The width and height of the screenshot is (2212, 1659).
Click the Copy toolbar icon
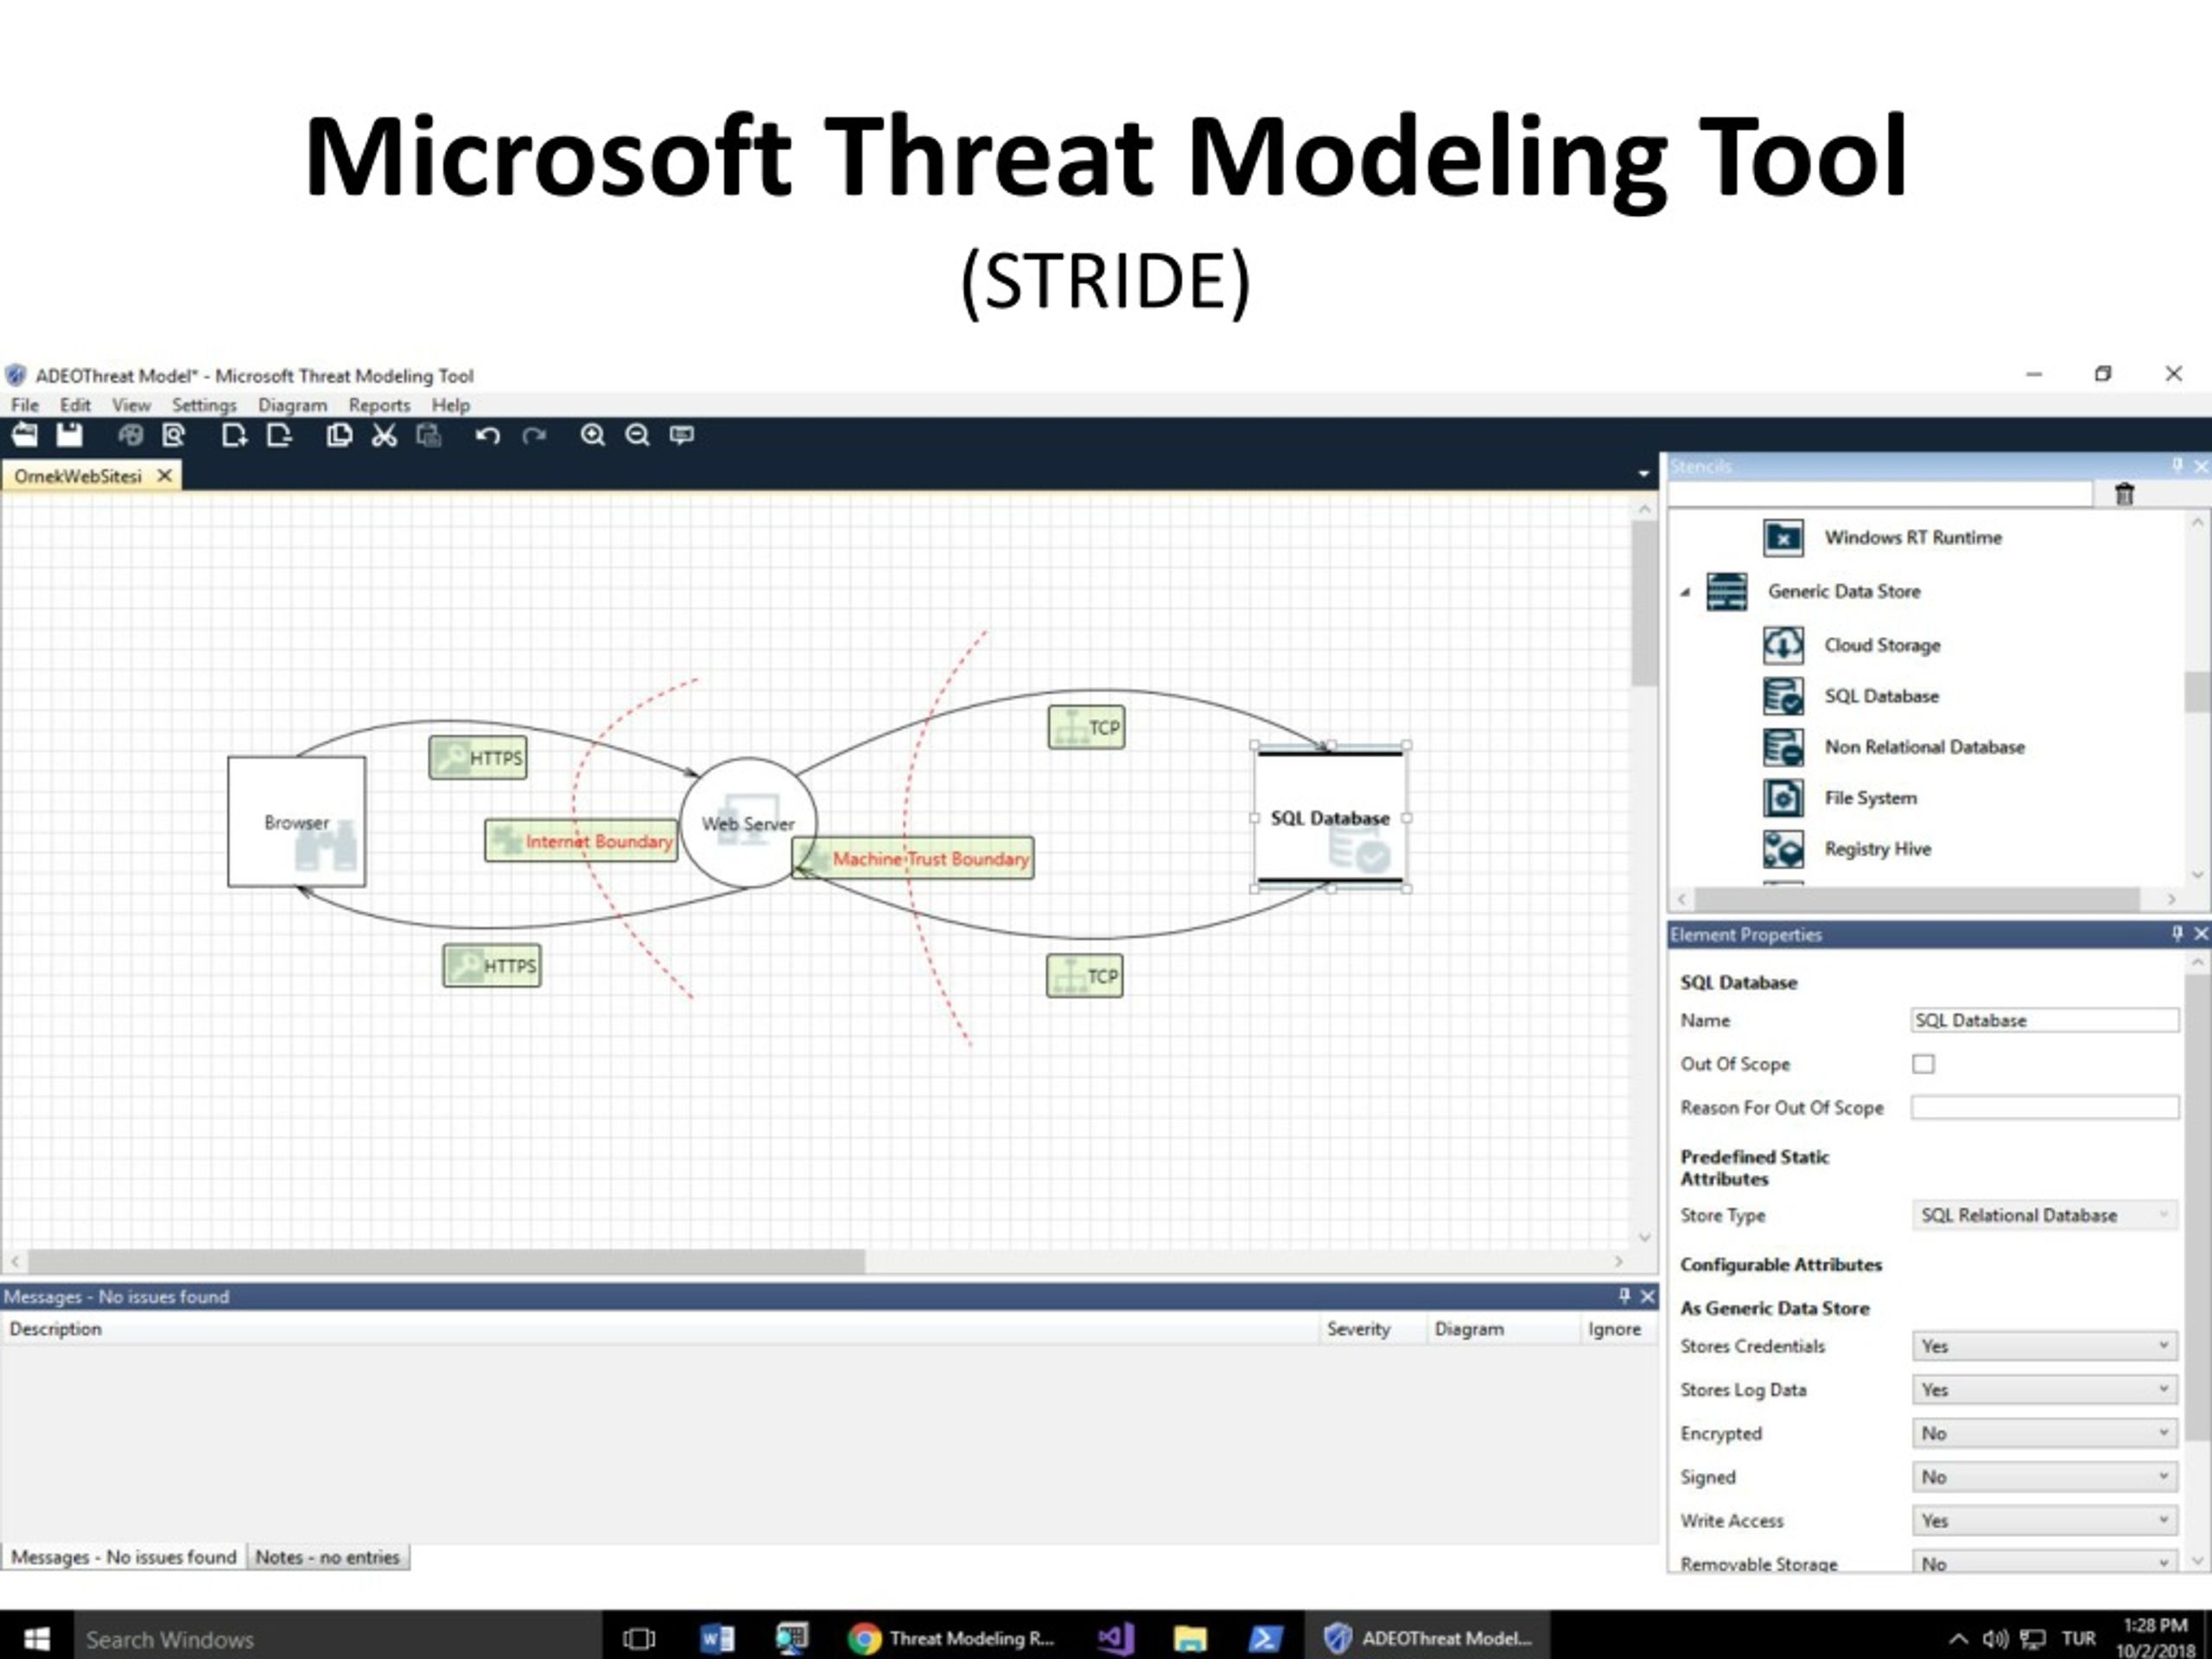[x=339, y=435]
